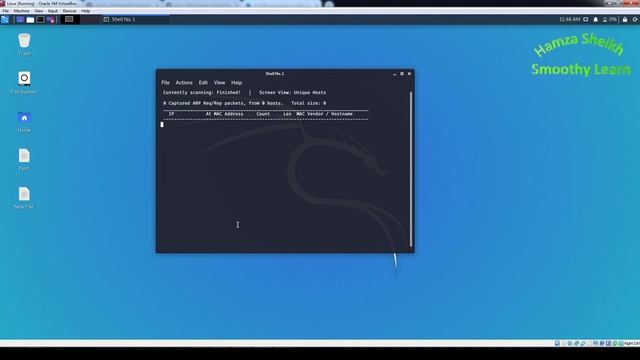This screenshot has height=360, width=640.
Task: Click the logout power icon
Action: point(635,19)
